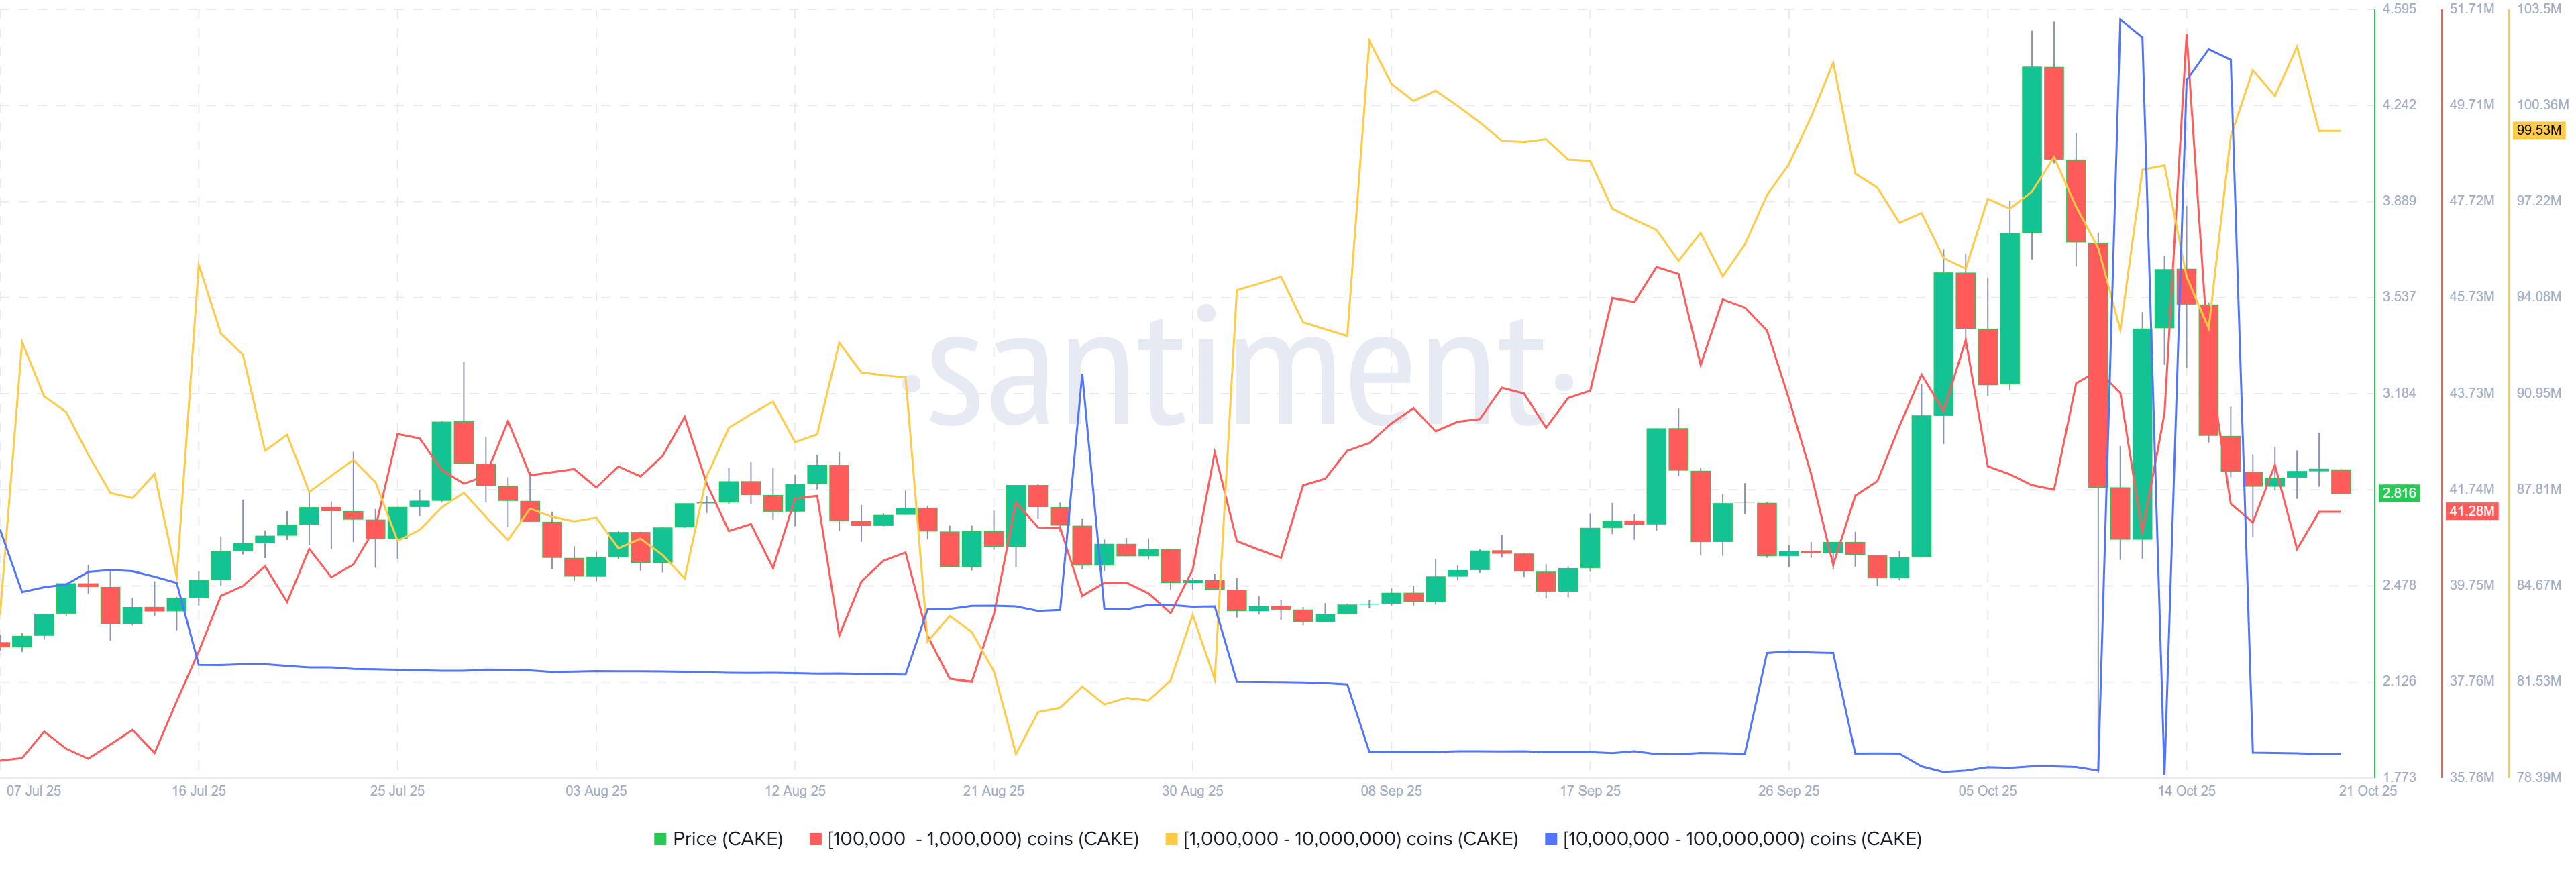Click the green 2.816 current price badge
This screenshot has height=872, width=2576.
tap(2399, 493)
